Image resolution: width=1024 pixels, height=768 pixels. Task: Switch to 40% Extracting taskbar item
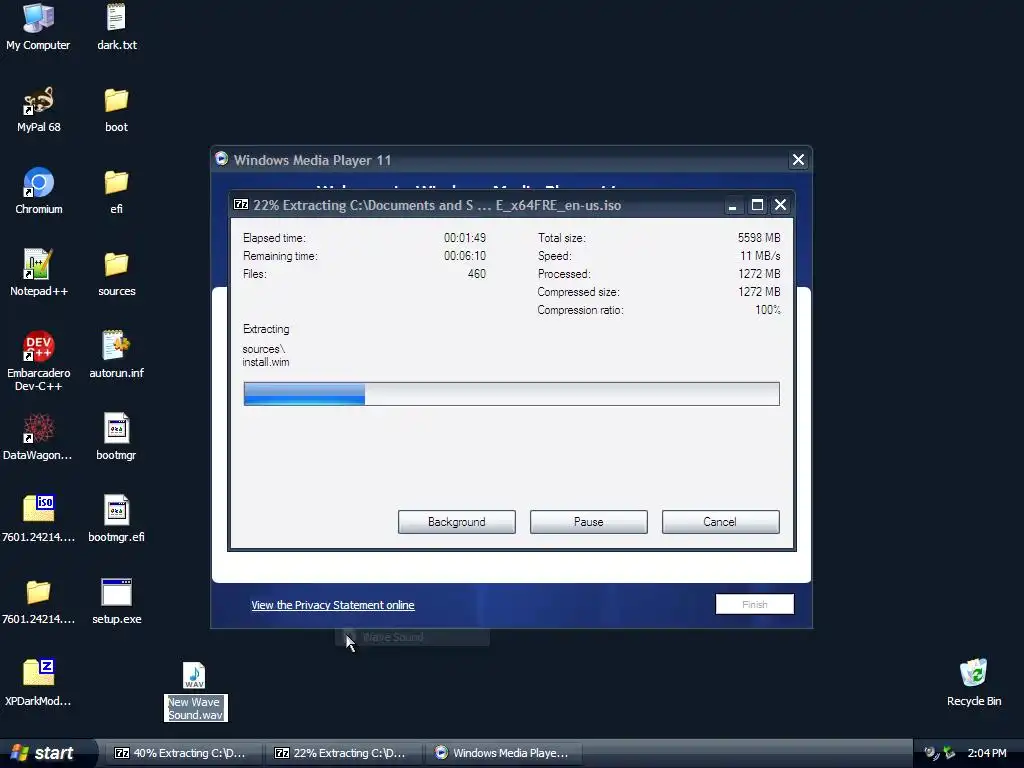point(182,753)
